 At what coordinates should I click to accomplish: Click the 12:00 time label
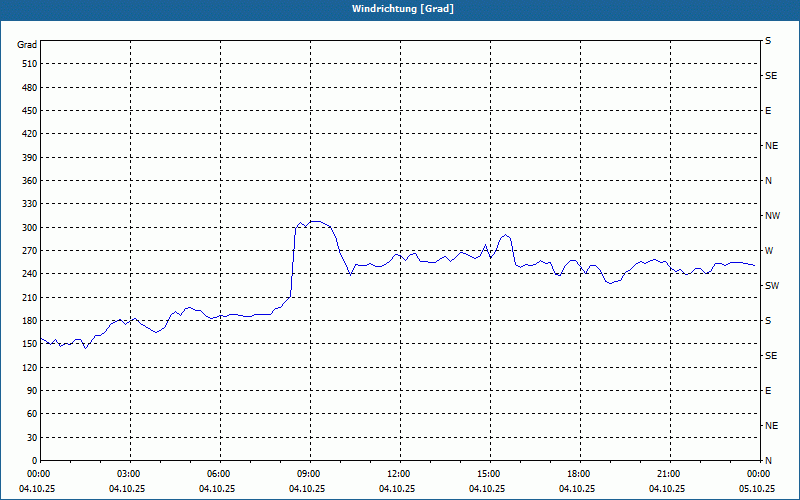(x=398, y=474)
